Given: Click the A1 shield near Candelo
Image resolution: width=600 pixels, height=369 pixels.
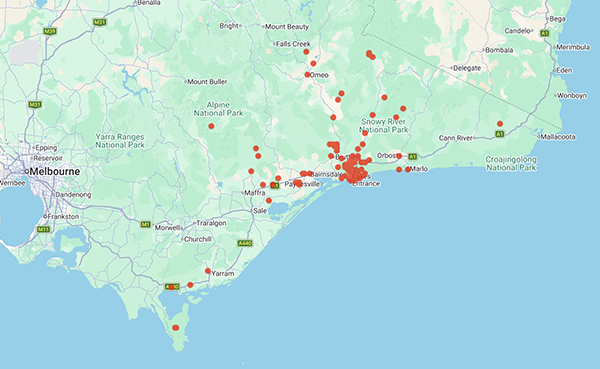Looking at the screenshot, I should 545,33.
